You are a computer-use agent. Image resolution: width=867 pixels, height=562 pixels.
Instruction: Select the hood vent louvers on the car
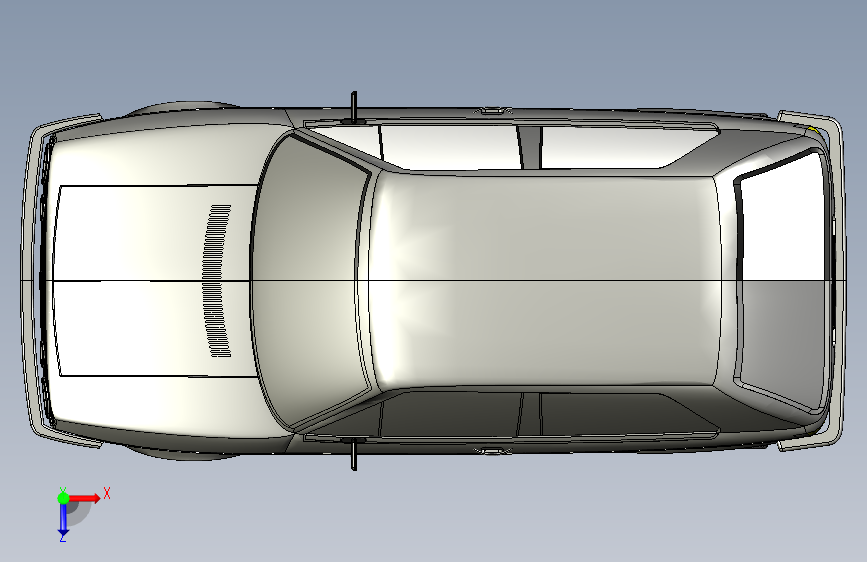click(217, 281)
